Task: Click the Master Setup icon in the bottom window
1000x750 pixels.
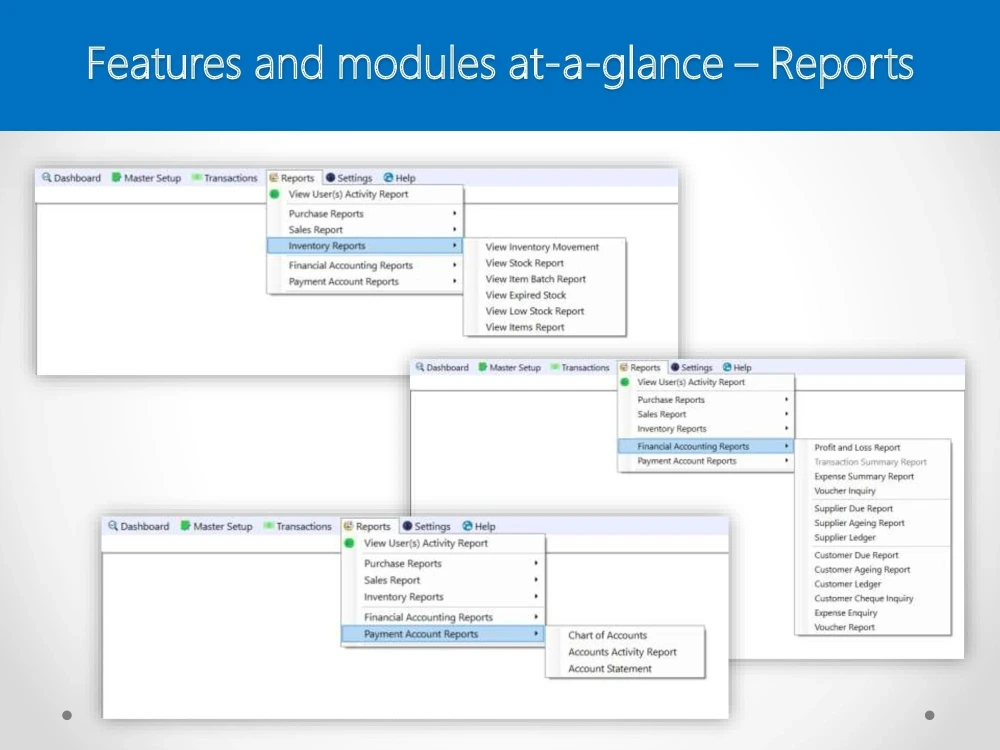Action: click(x=186, y=526)
